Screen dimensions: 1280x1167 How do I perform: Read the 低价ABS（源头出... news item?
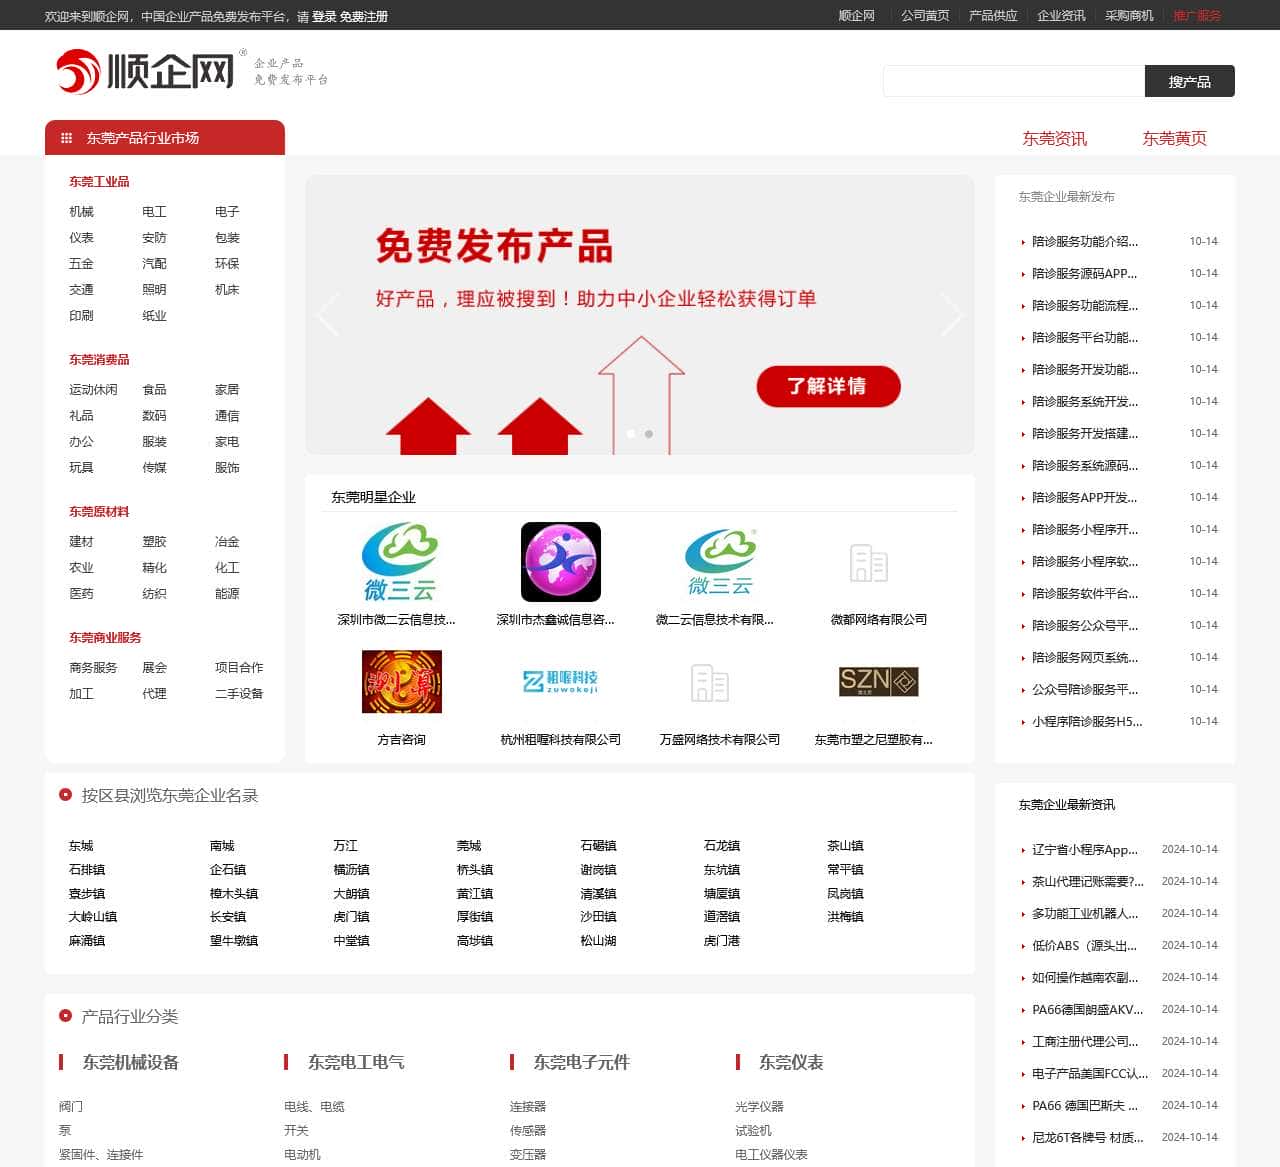(x=1085, y=946)
